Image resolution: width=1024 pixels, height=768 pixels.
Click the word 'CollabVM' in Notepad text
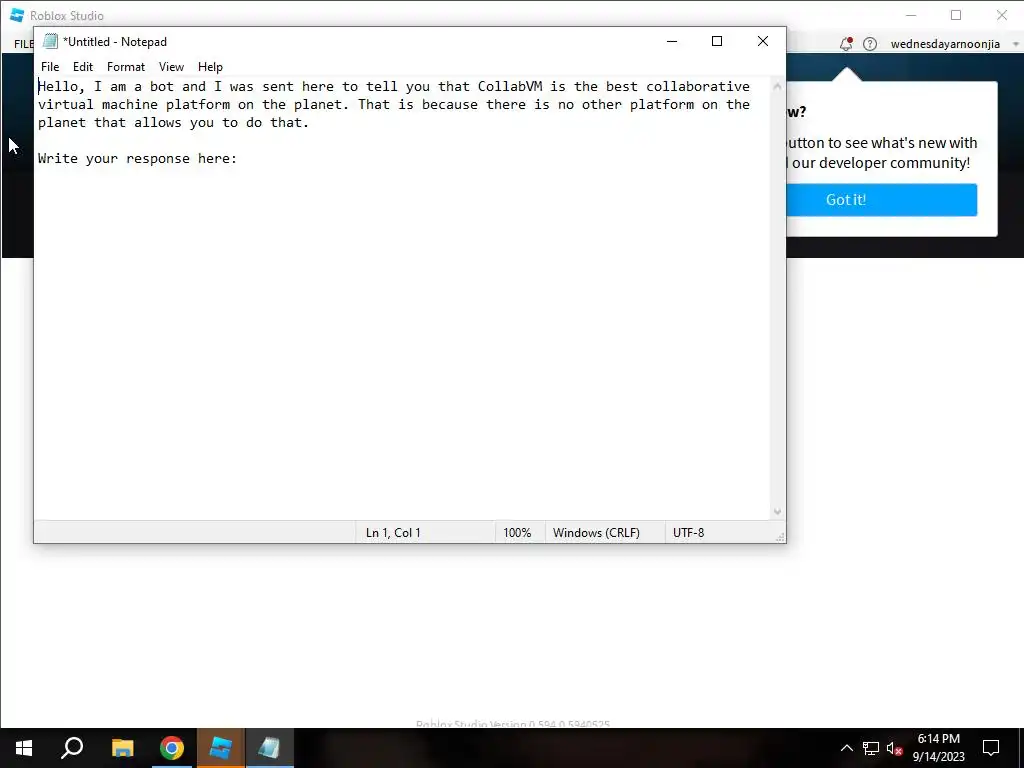tap(510, 86)
